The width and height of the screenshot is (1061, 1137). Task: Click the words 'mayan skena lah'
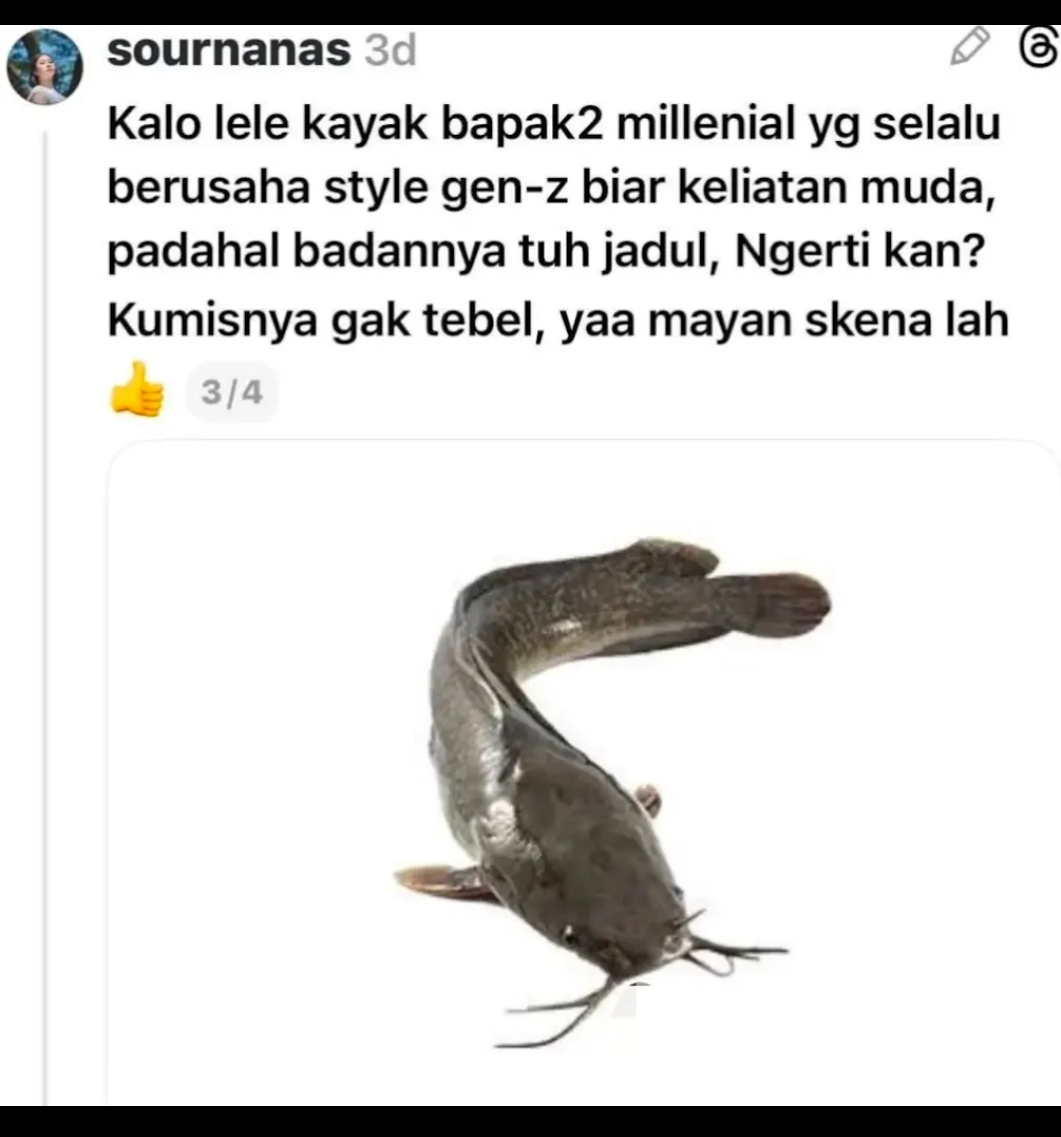click(829, 320)
